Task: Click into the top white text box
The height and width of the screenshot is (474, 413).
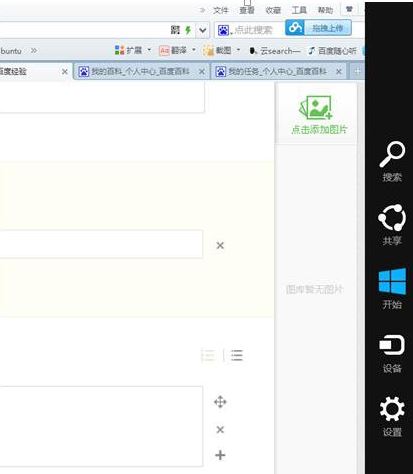Action: pyautogui.click(x=102, y=98)
